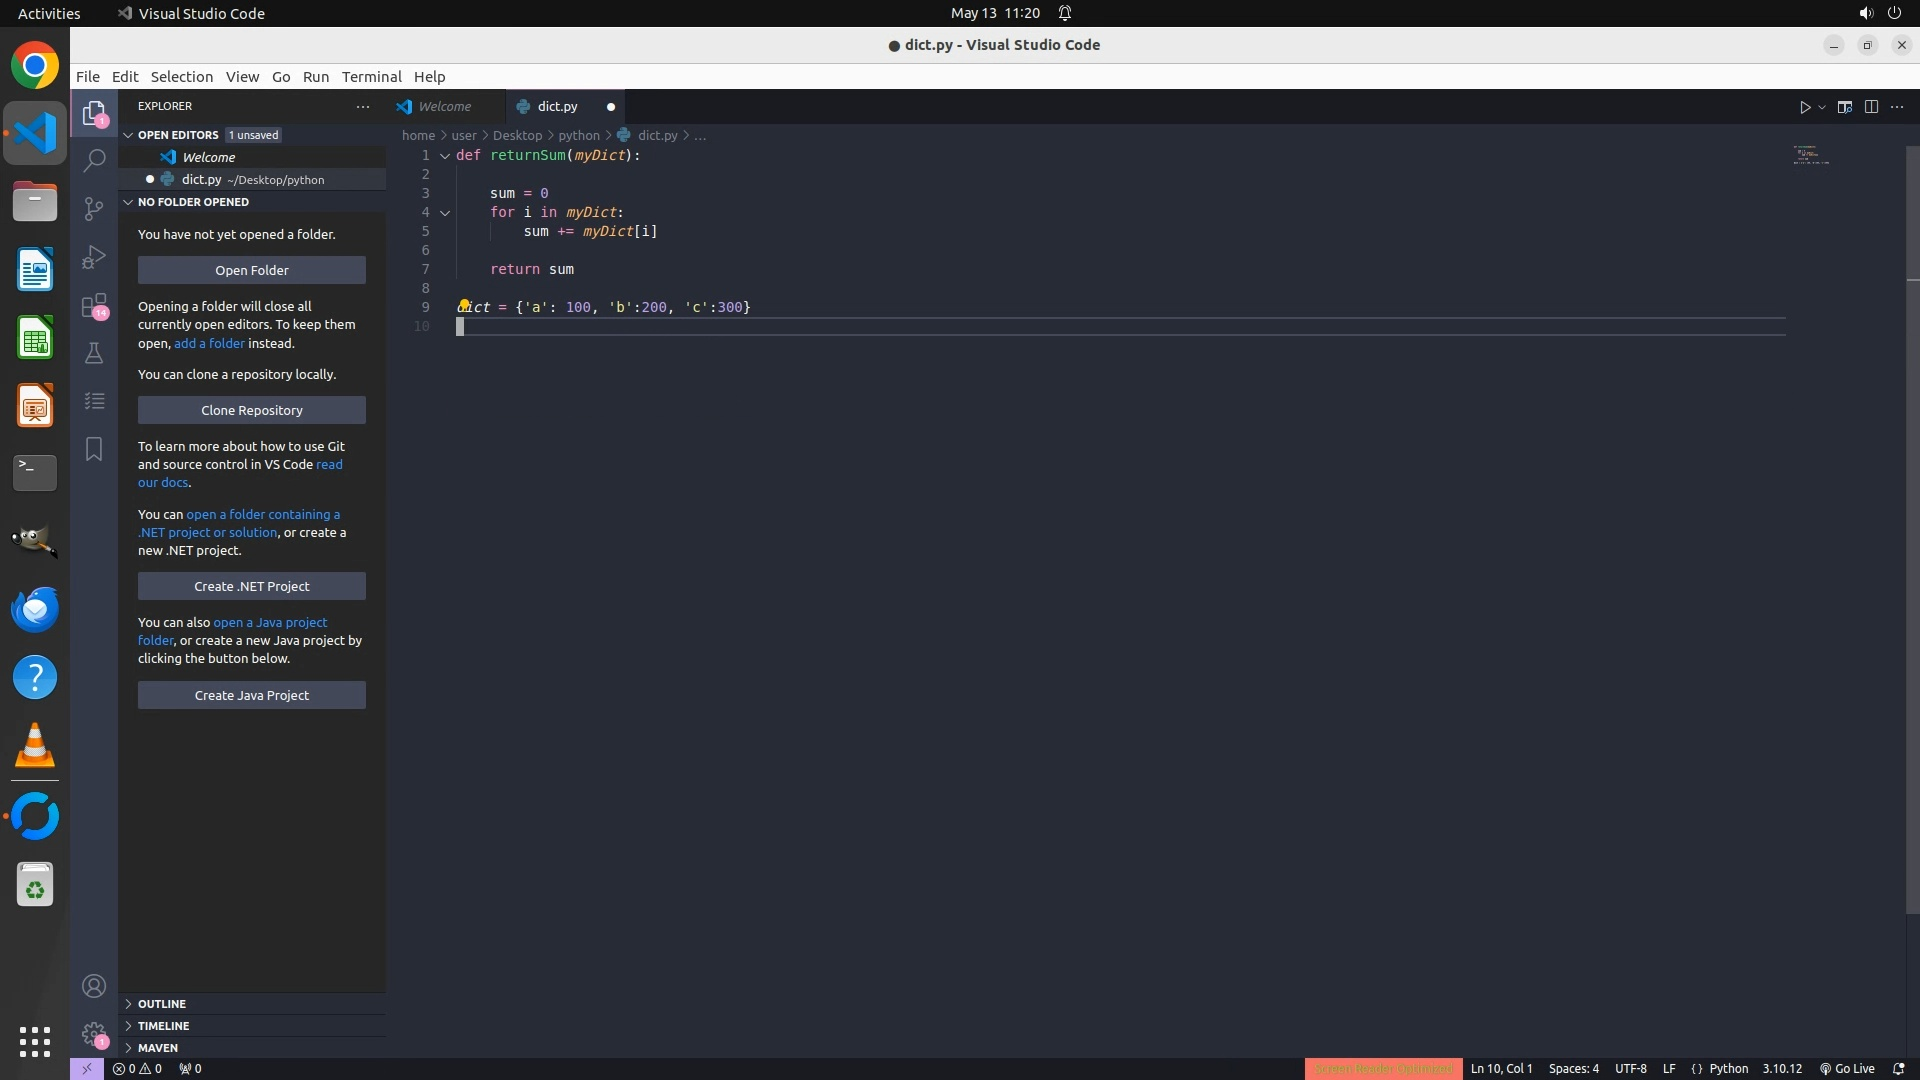1920x1080 pixels.
Task: Follow the 'add a folder' link
Action: (209, 343)
